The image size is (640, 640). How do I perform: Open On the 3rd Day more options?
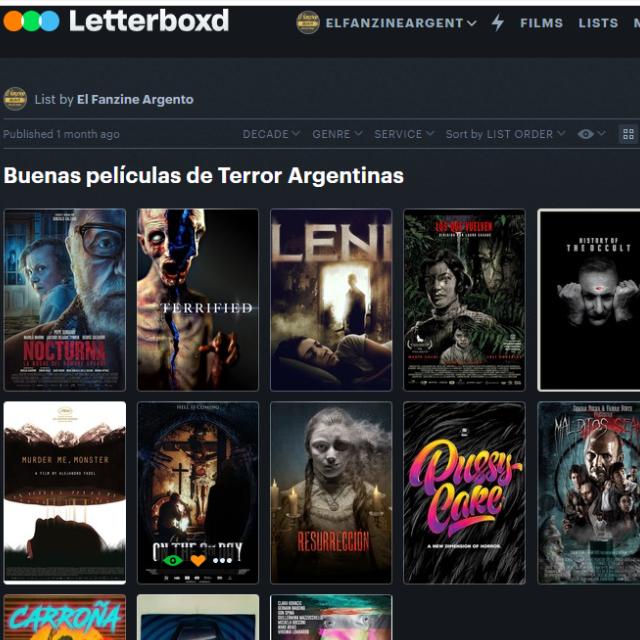point(222,560)
